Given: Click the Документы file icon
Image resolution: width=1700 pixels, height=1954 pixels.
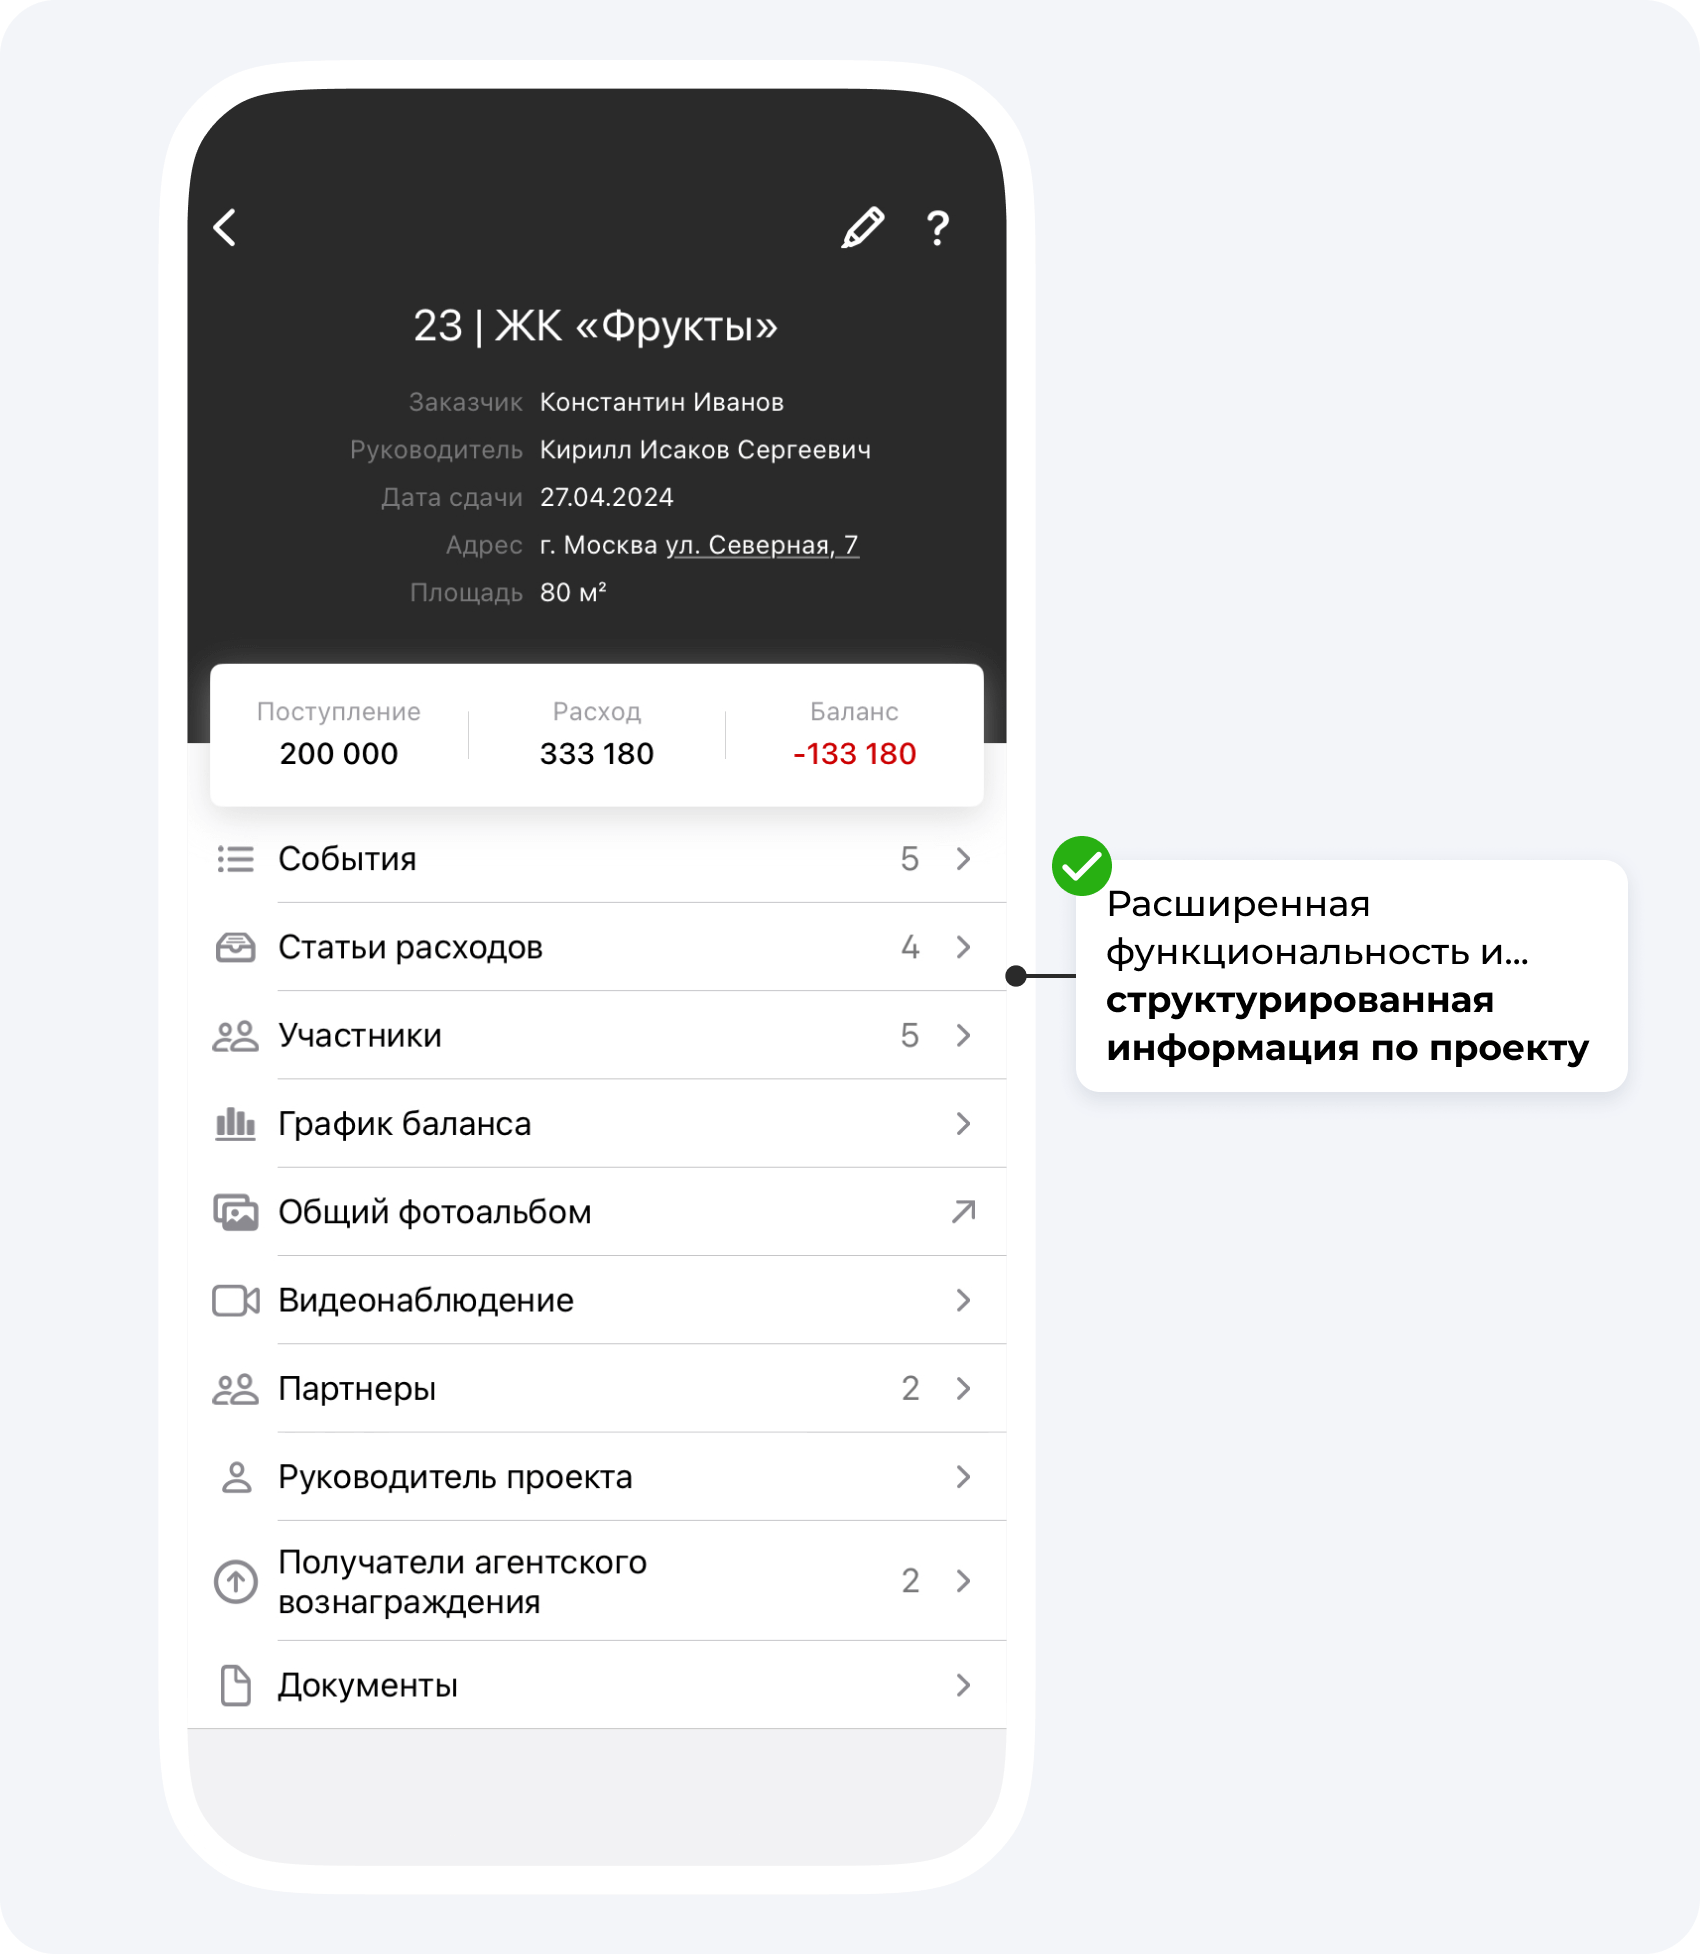Looking at the screenshot, I should coord(236,1685).
